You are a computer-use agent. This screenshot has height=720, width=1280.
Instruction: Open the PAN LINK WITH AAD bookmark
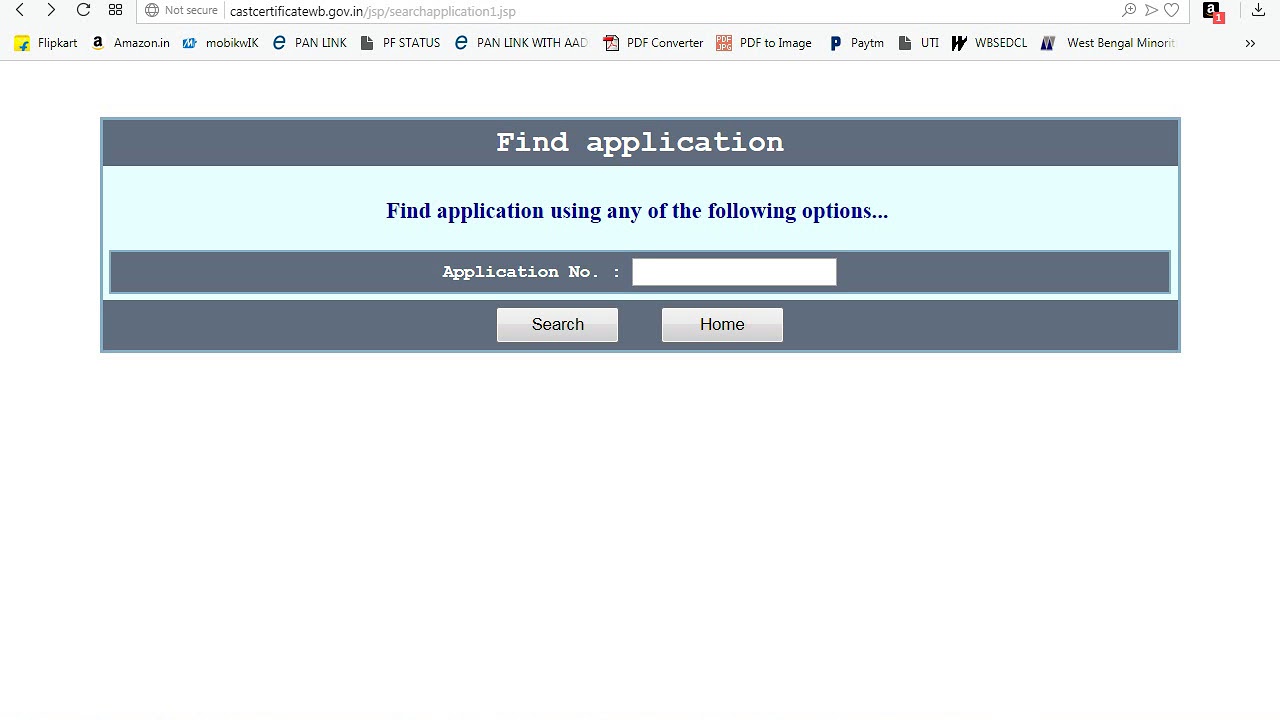tap(521, 43)
